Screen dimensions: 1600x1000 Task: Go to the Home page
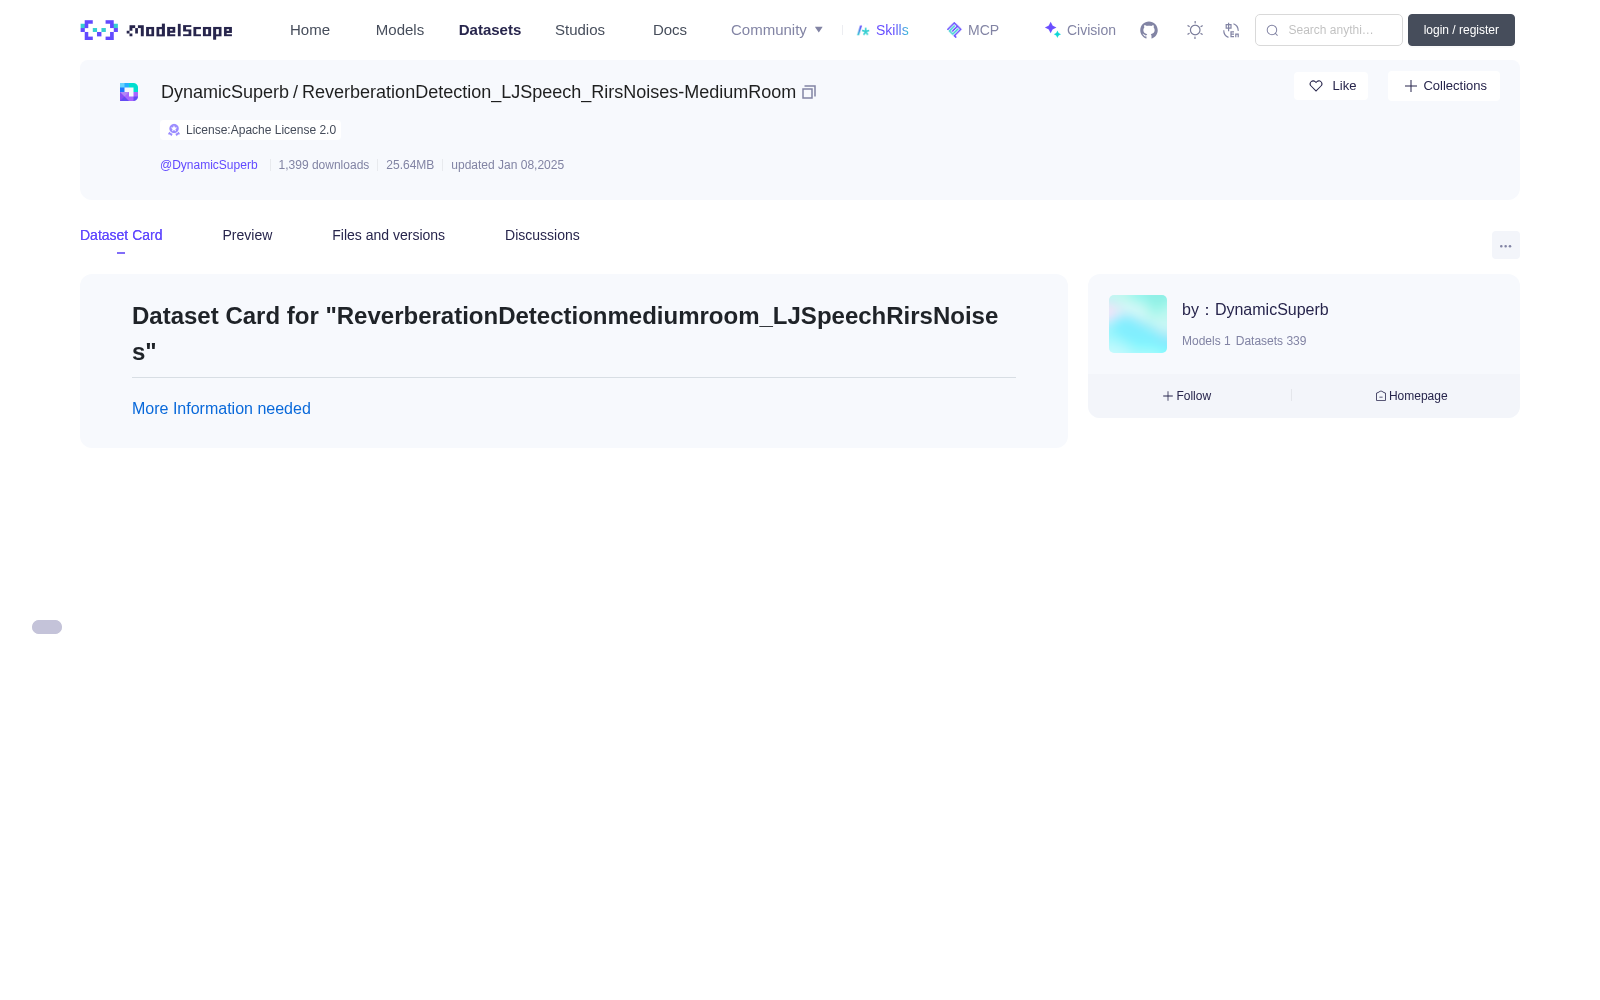(x=310, y=30)
